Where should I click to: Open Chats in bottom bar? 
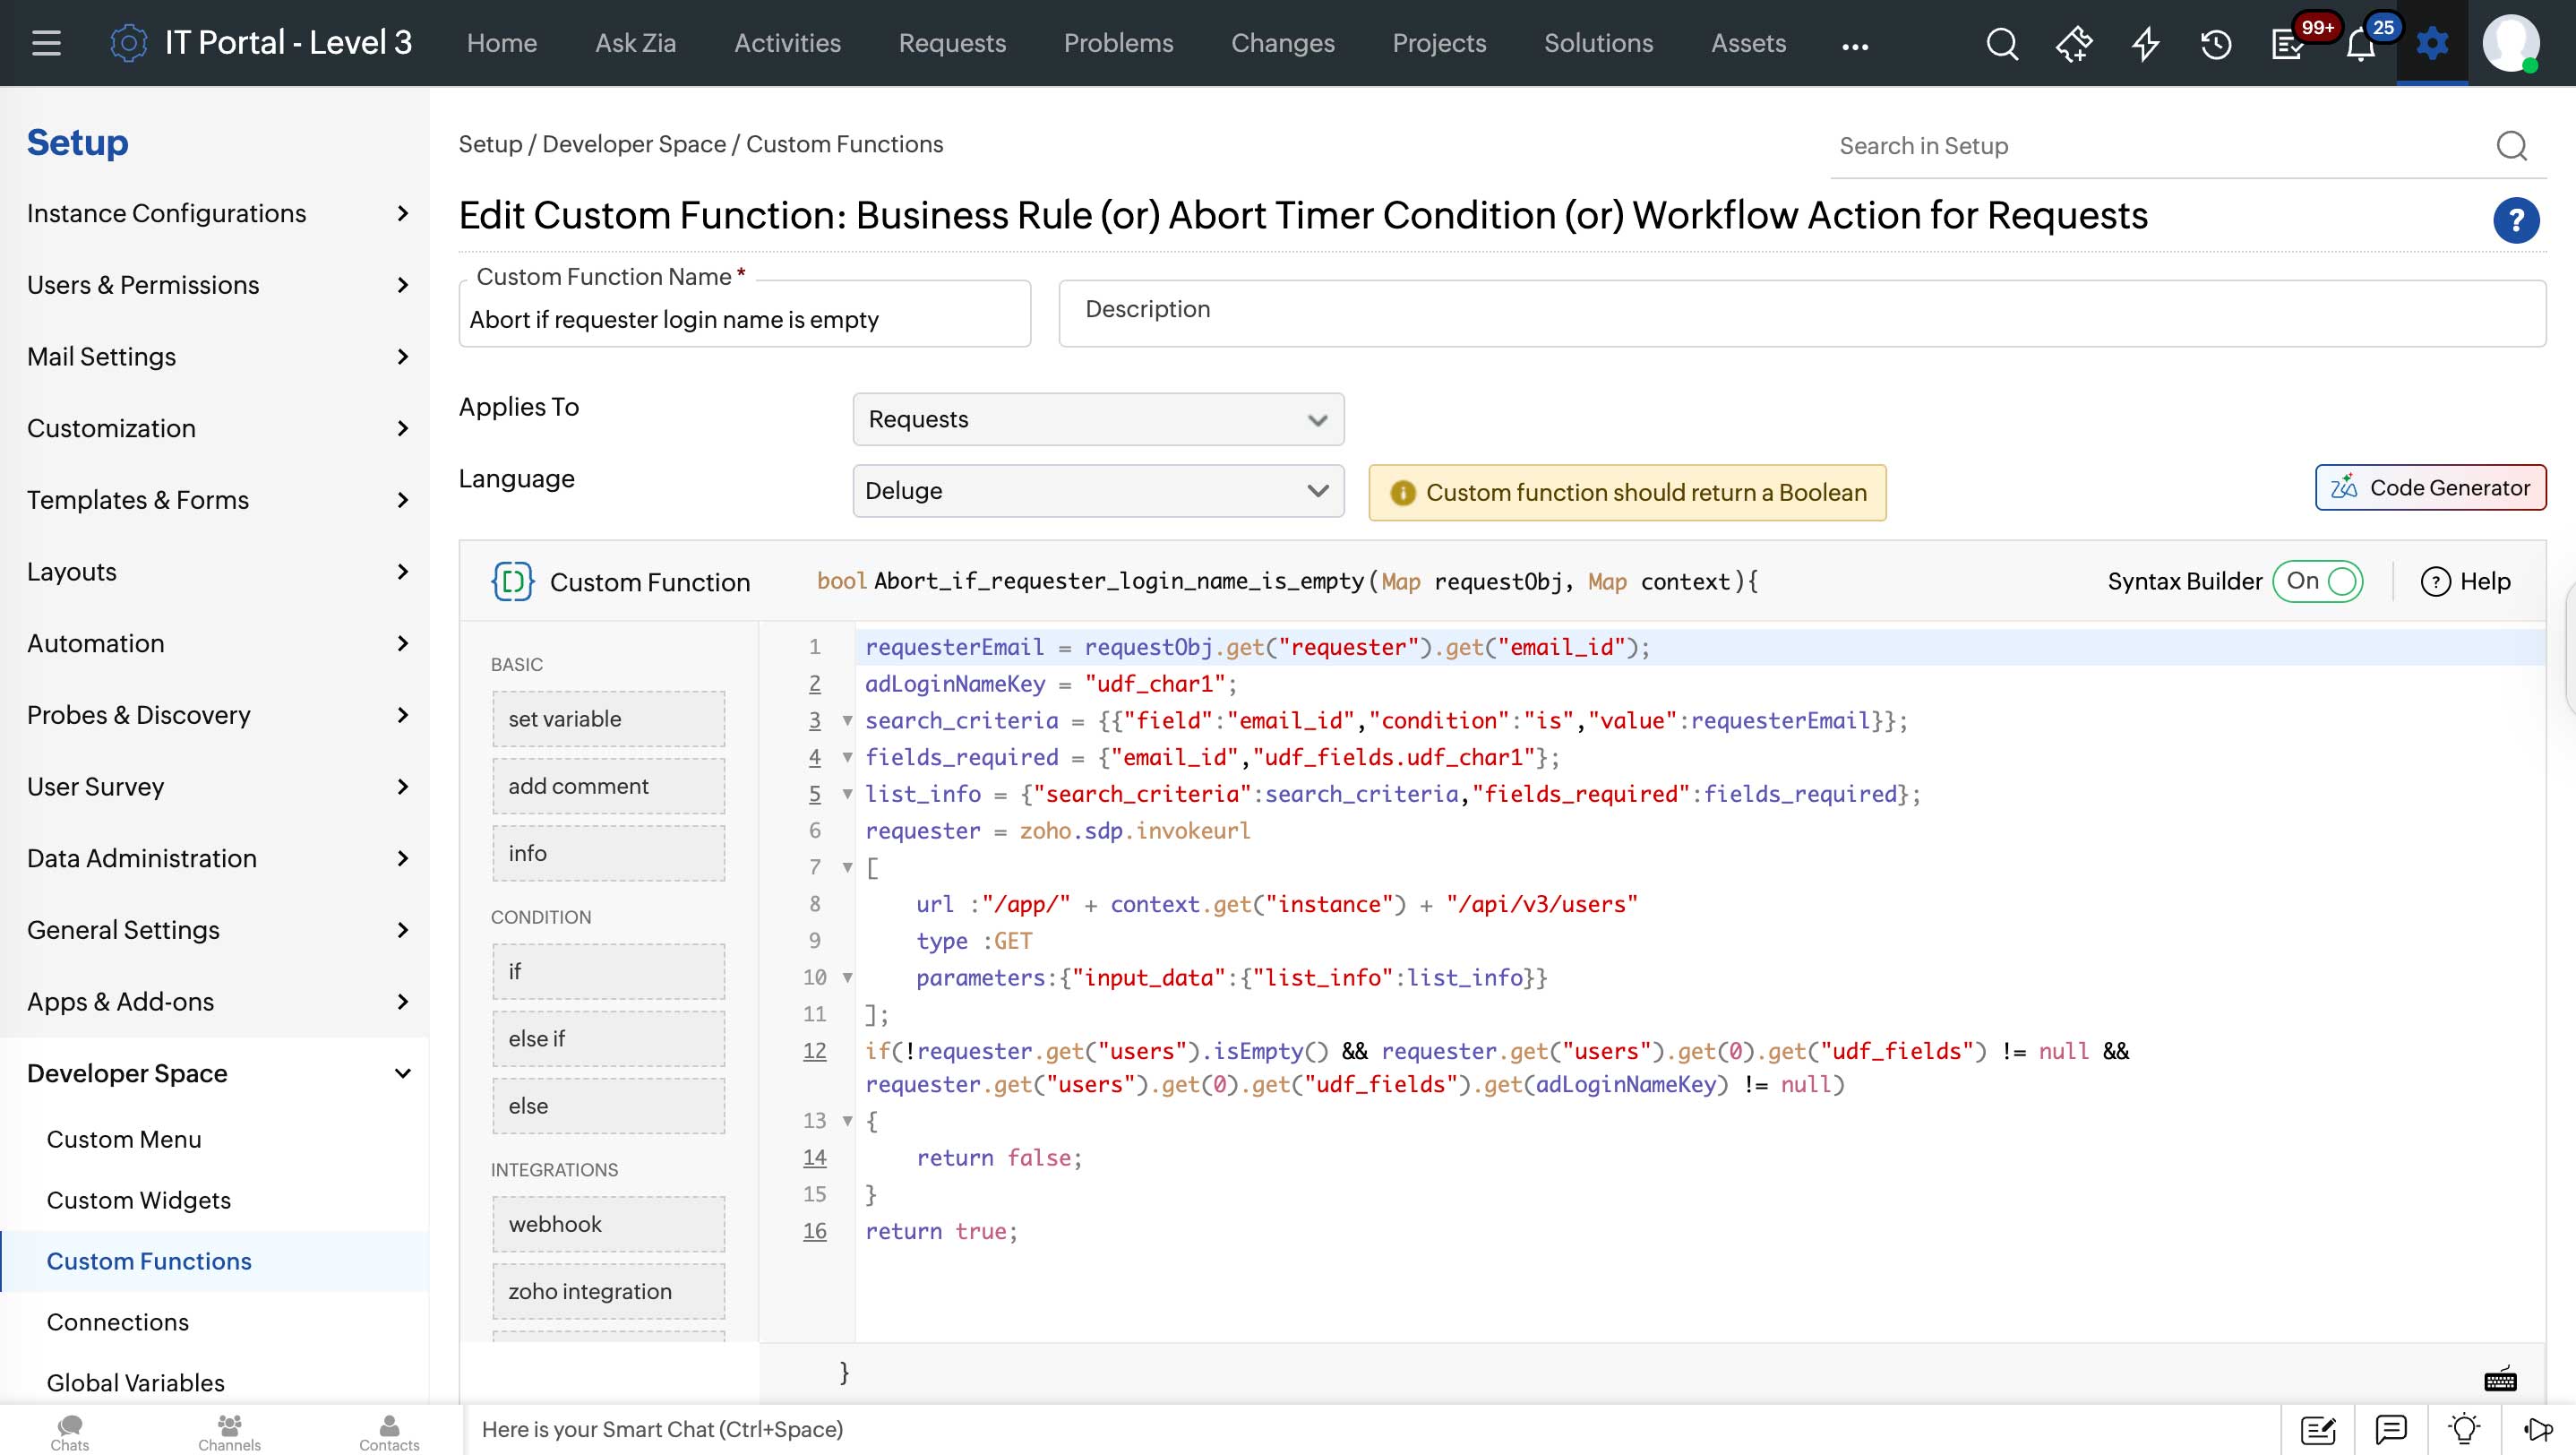70,1432
